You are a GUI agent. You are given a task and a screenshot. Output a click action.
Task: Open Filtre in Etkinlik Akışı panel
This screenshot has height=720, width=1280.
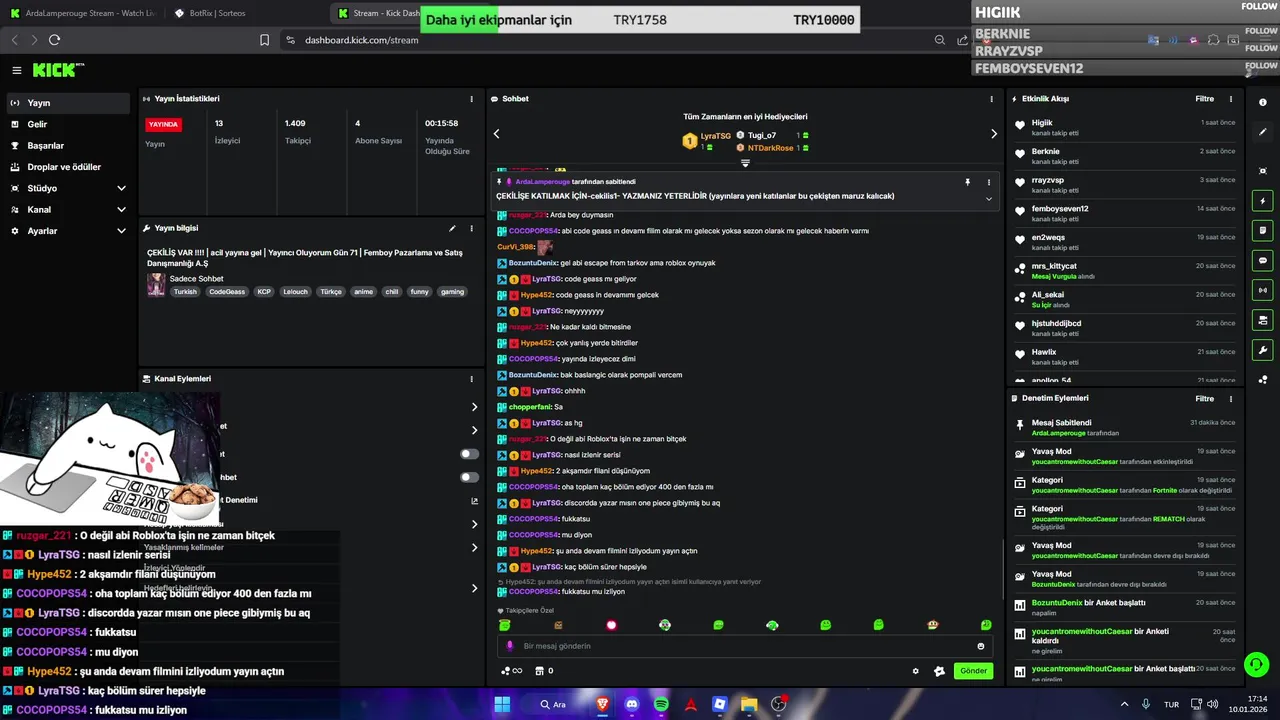click(1204, 99)
